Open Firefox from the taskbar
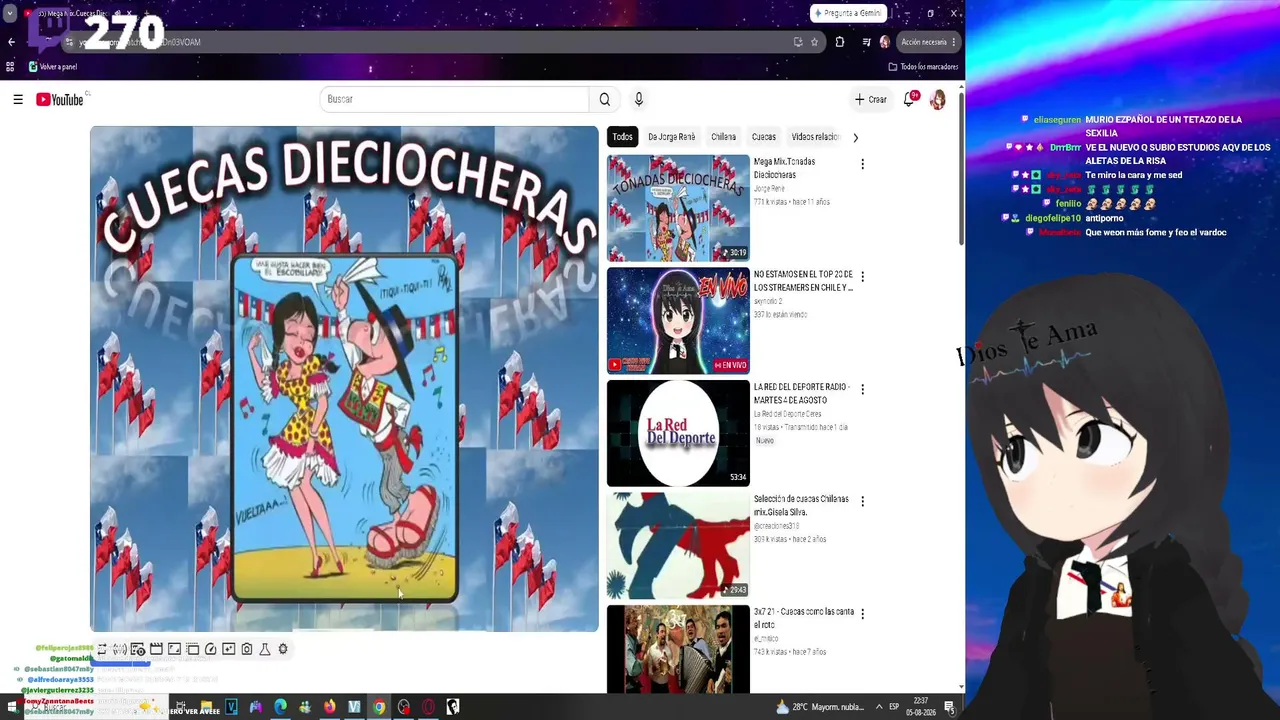This screenshot has height=720, width=1280. [x=329, y=707]
